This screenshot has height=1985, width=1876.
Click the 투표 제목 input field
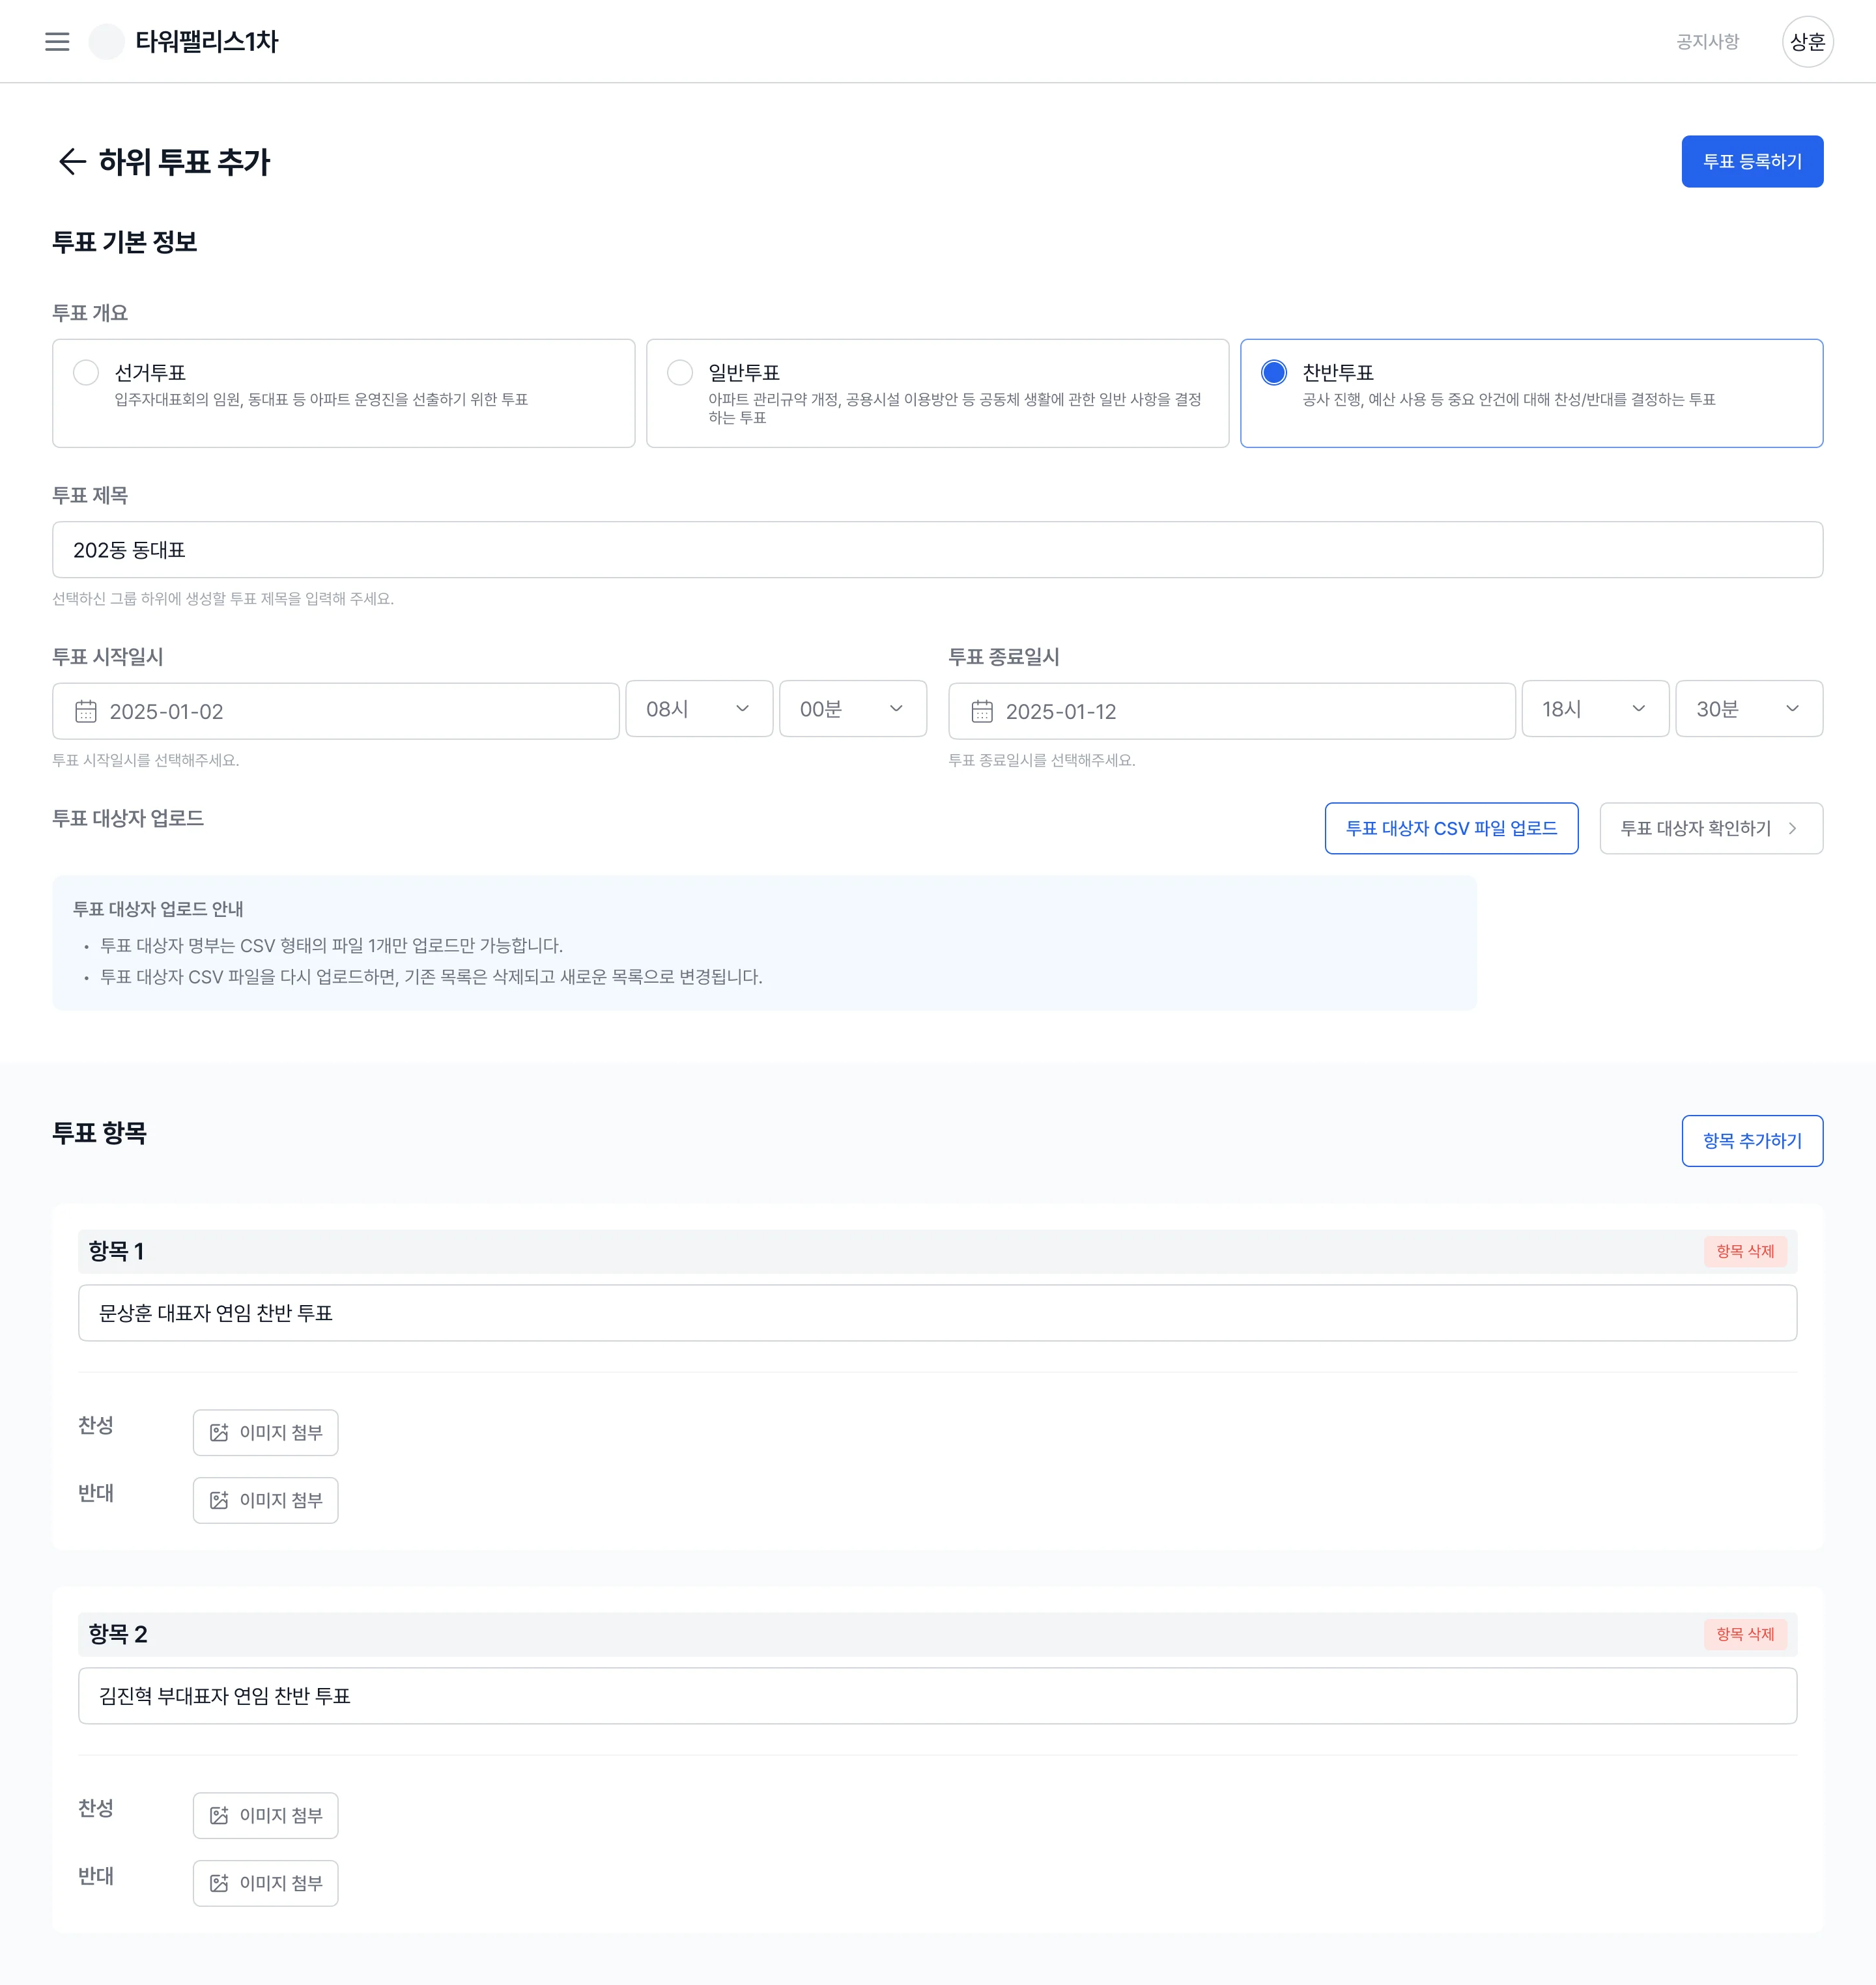(x=936, y=549)
